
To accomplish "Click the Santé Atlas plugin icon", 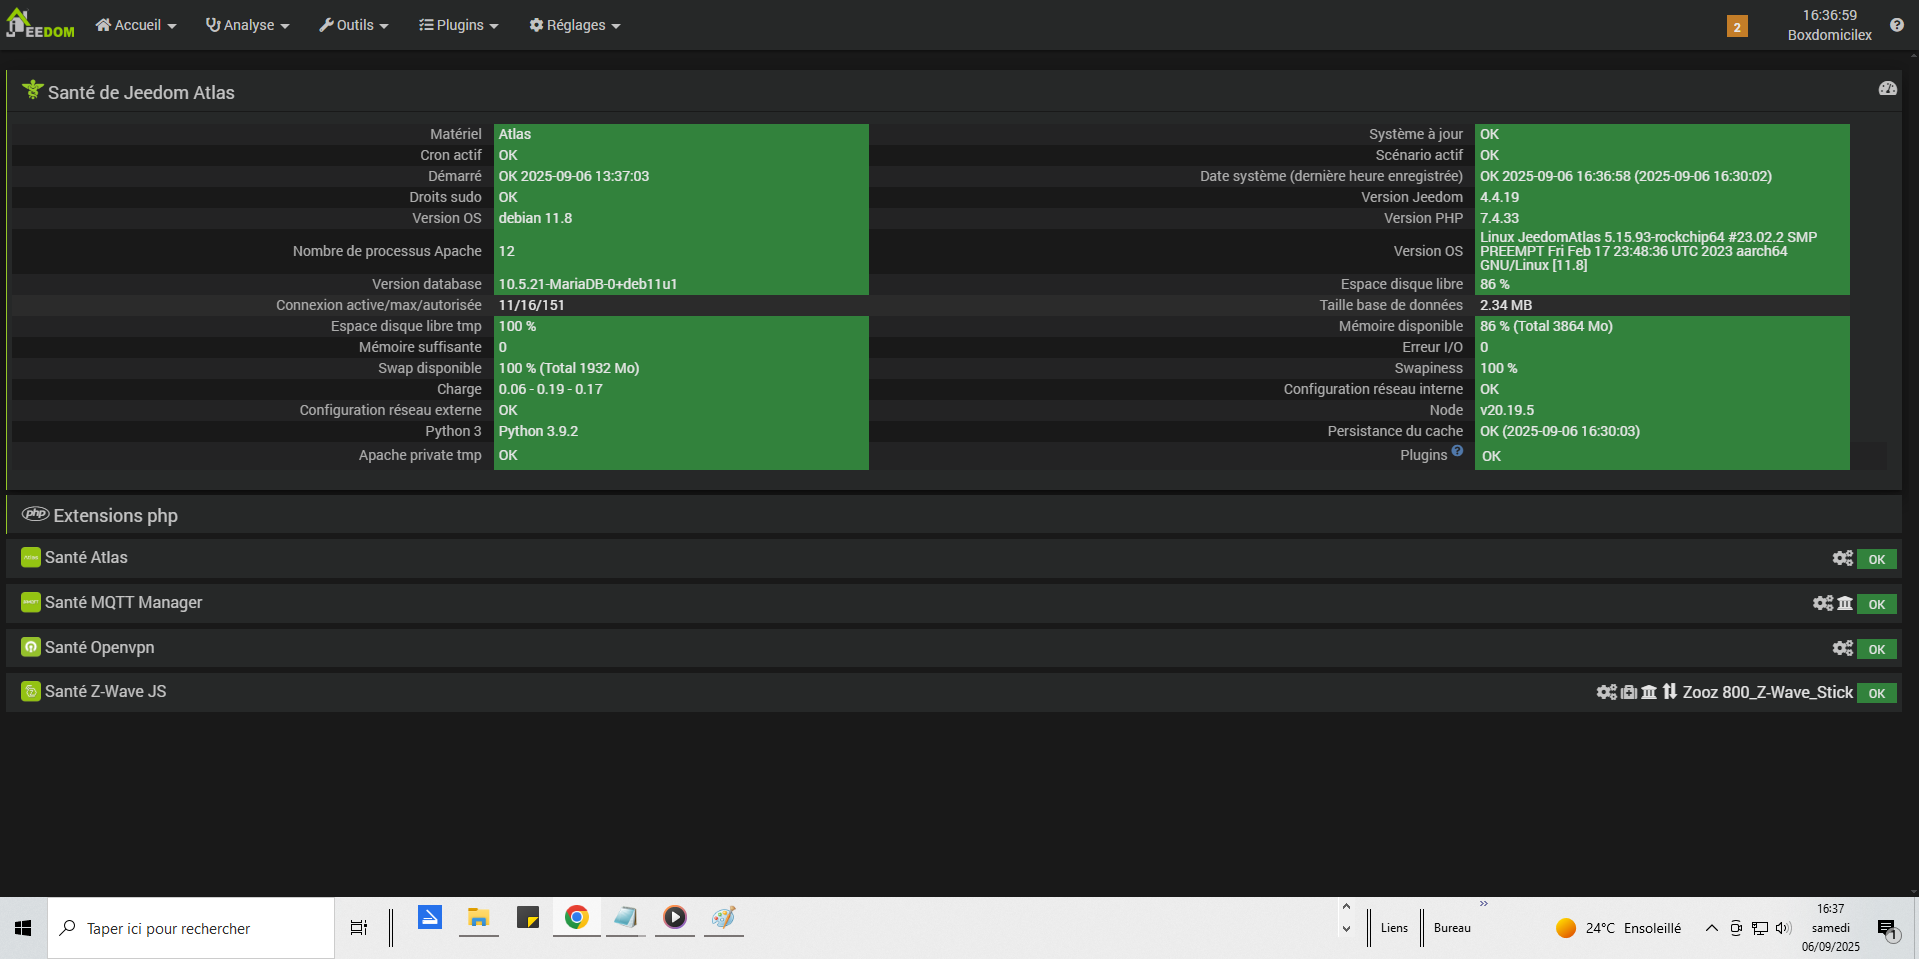I will tap(31, 558).
